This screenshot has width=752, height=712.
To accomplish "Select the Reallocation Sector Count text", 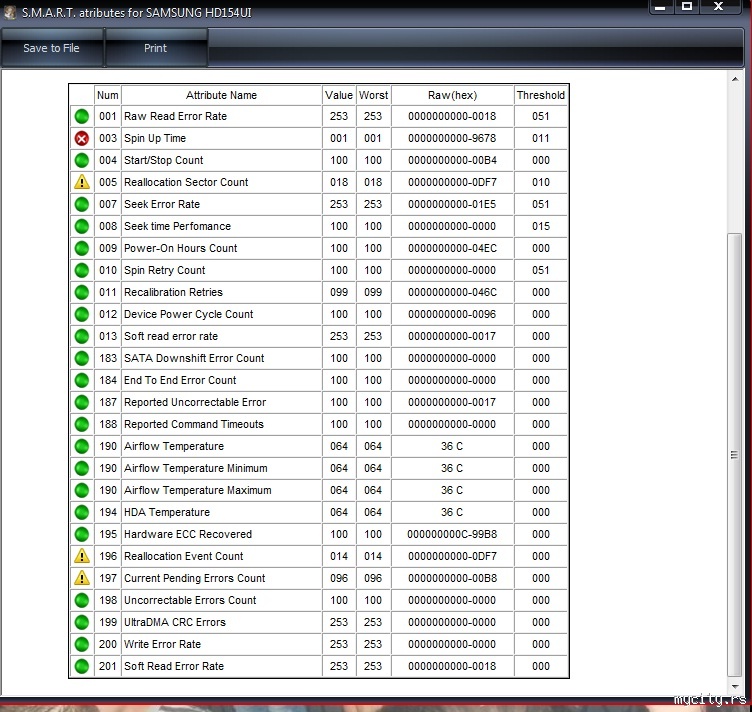I will [x=186, y=182].
